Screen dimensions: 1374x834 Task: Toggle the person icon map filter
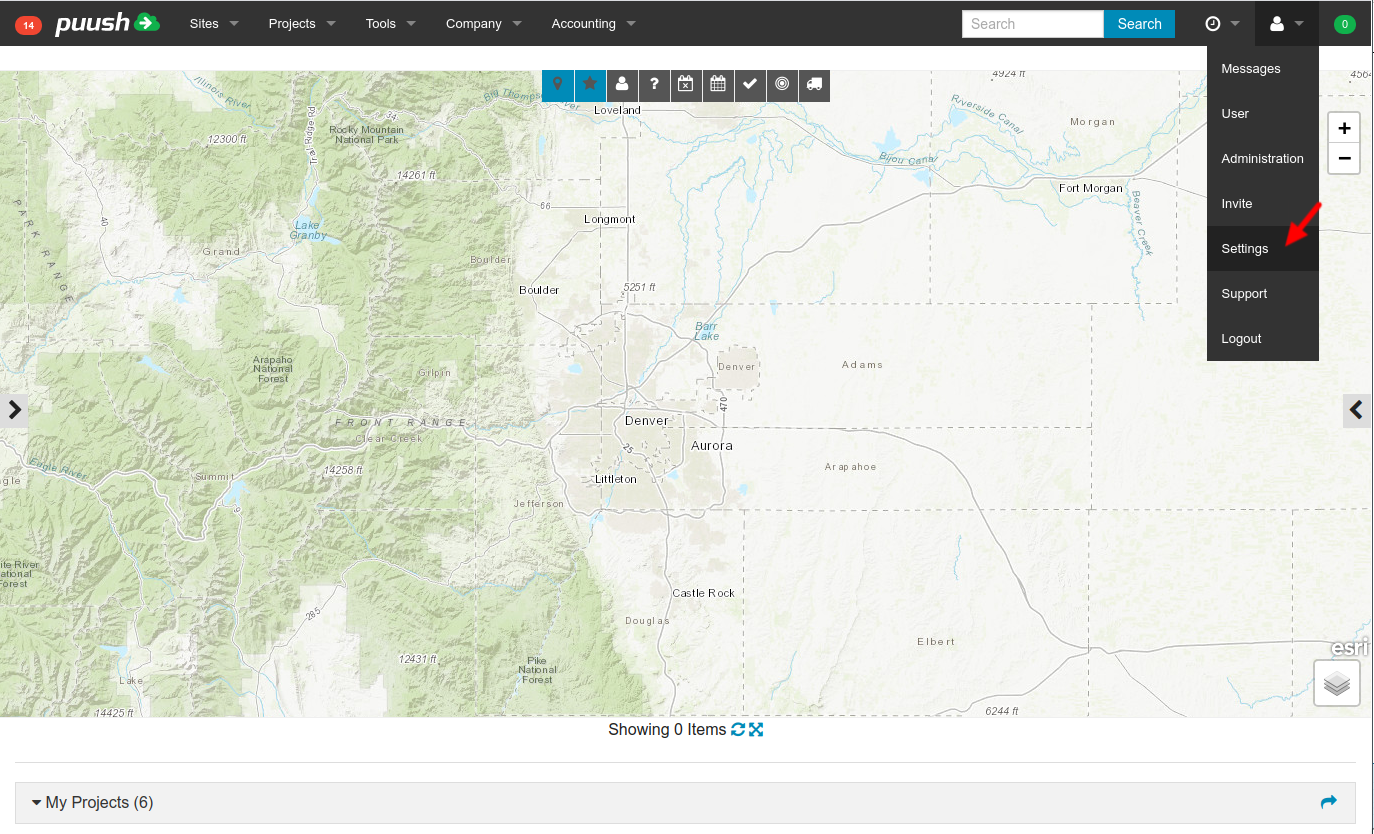point(622,85)
